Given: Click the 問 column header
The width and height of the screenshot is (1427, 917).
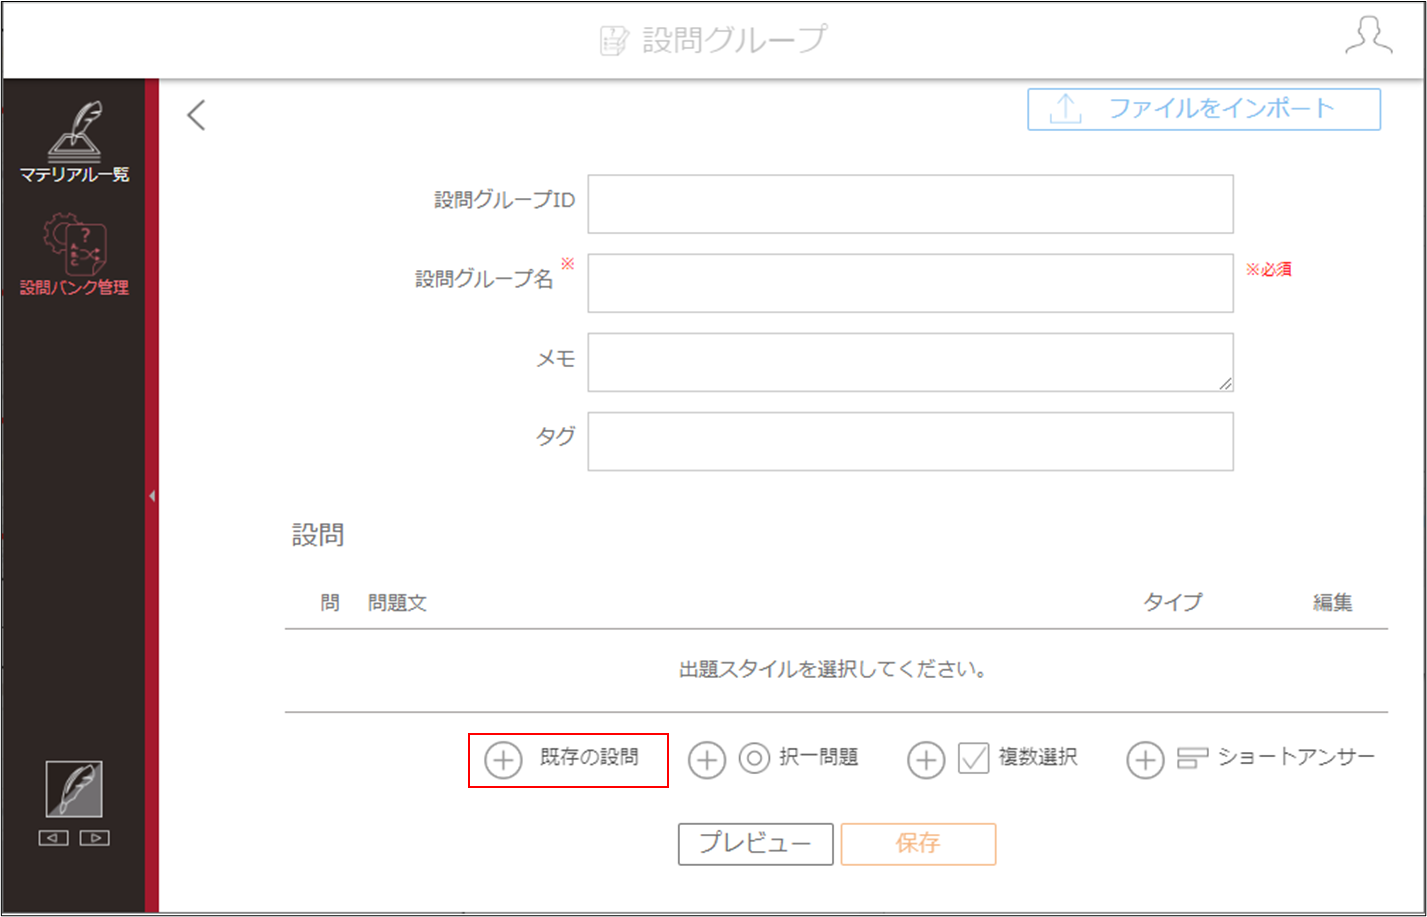Looking at the screenshot, I should point(330,603).
